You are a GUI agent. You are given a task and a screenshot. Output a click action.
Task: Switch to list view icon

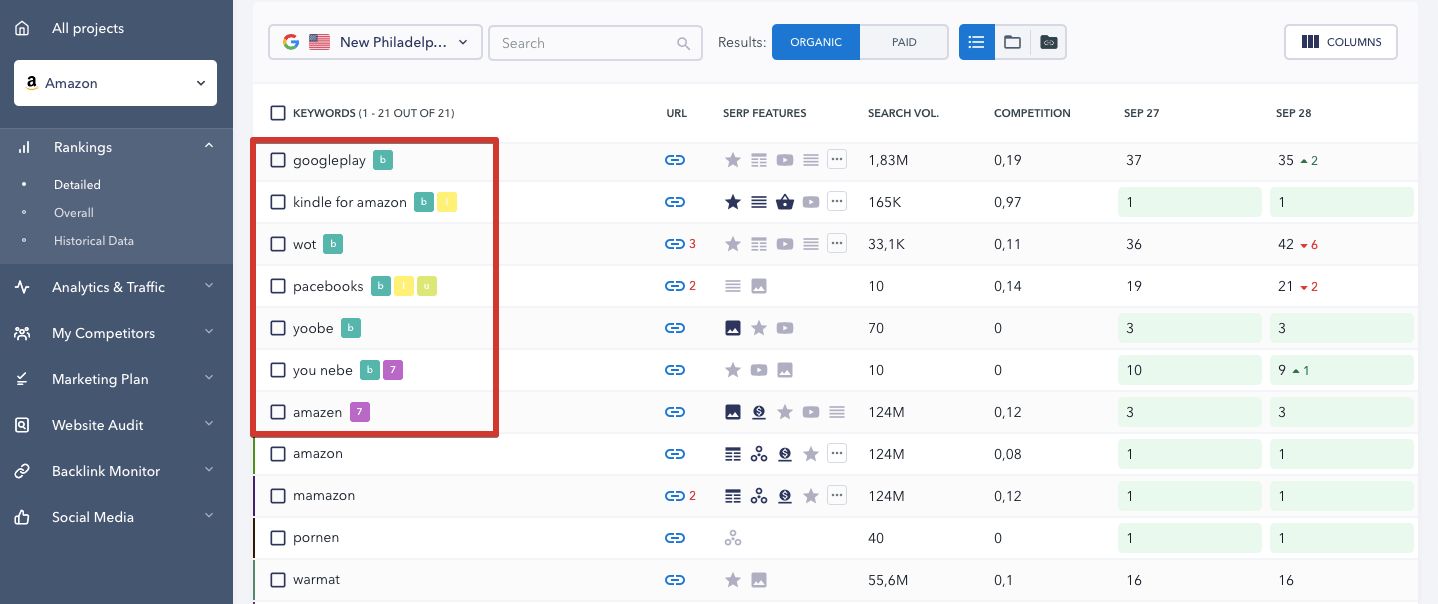point(977,42)
